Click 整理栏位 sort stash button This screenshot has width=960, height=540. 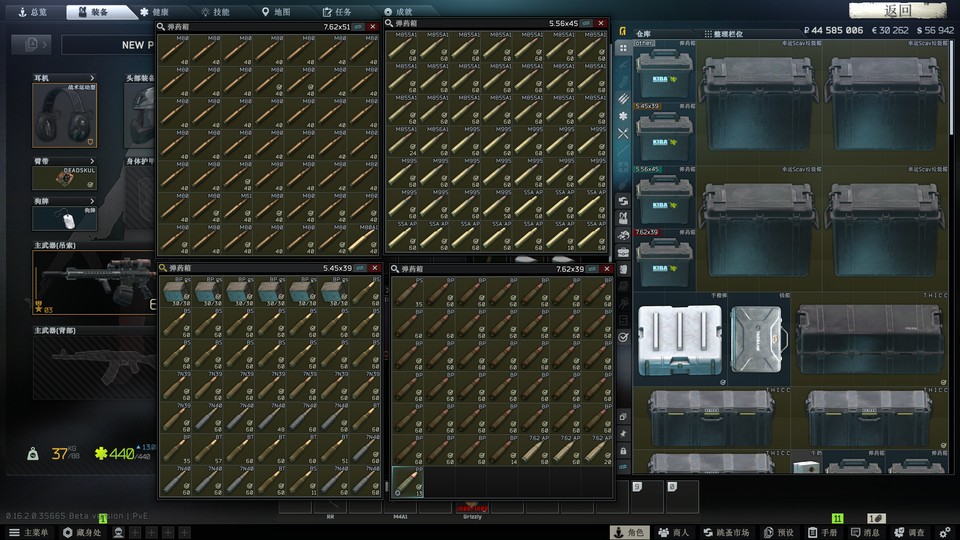[x=724, y=34]
